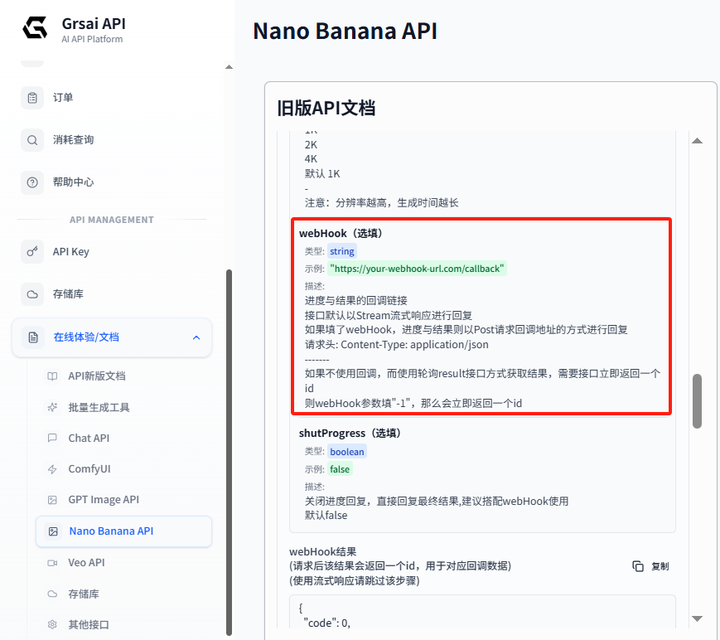Click the gear icon beside 其他接口

pos(52,624)
